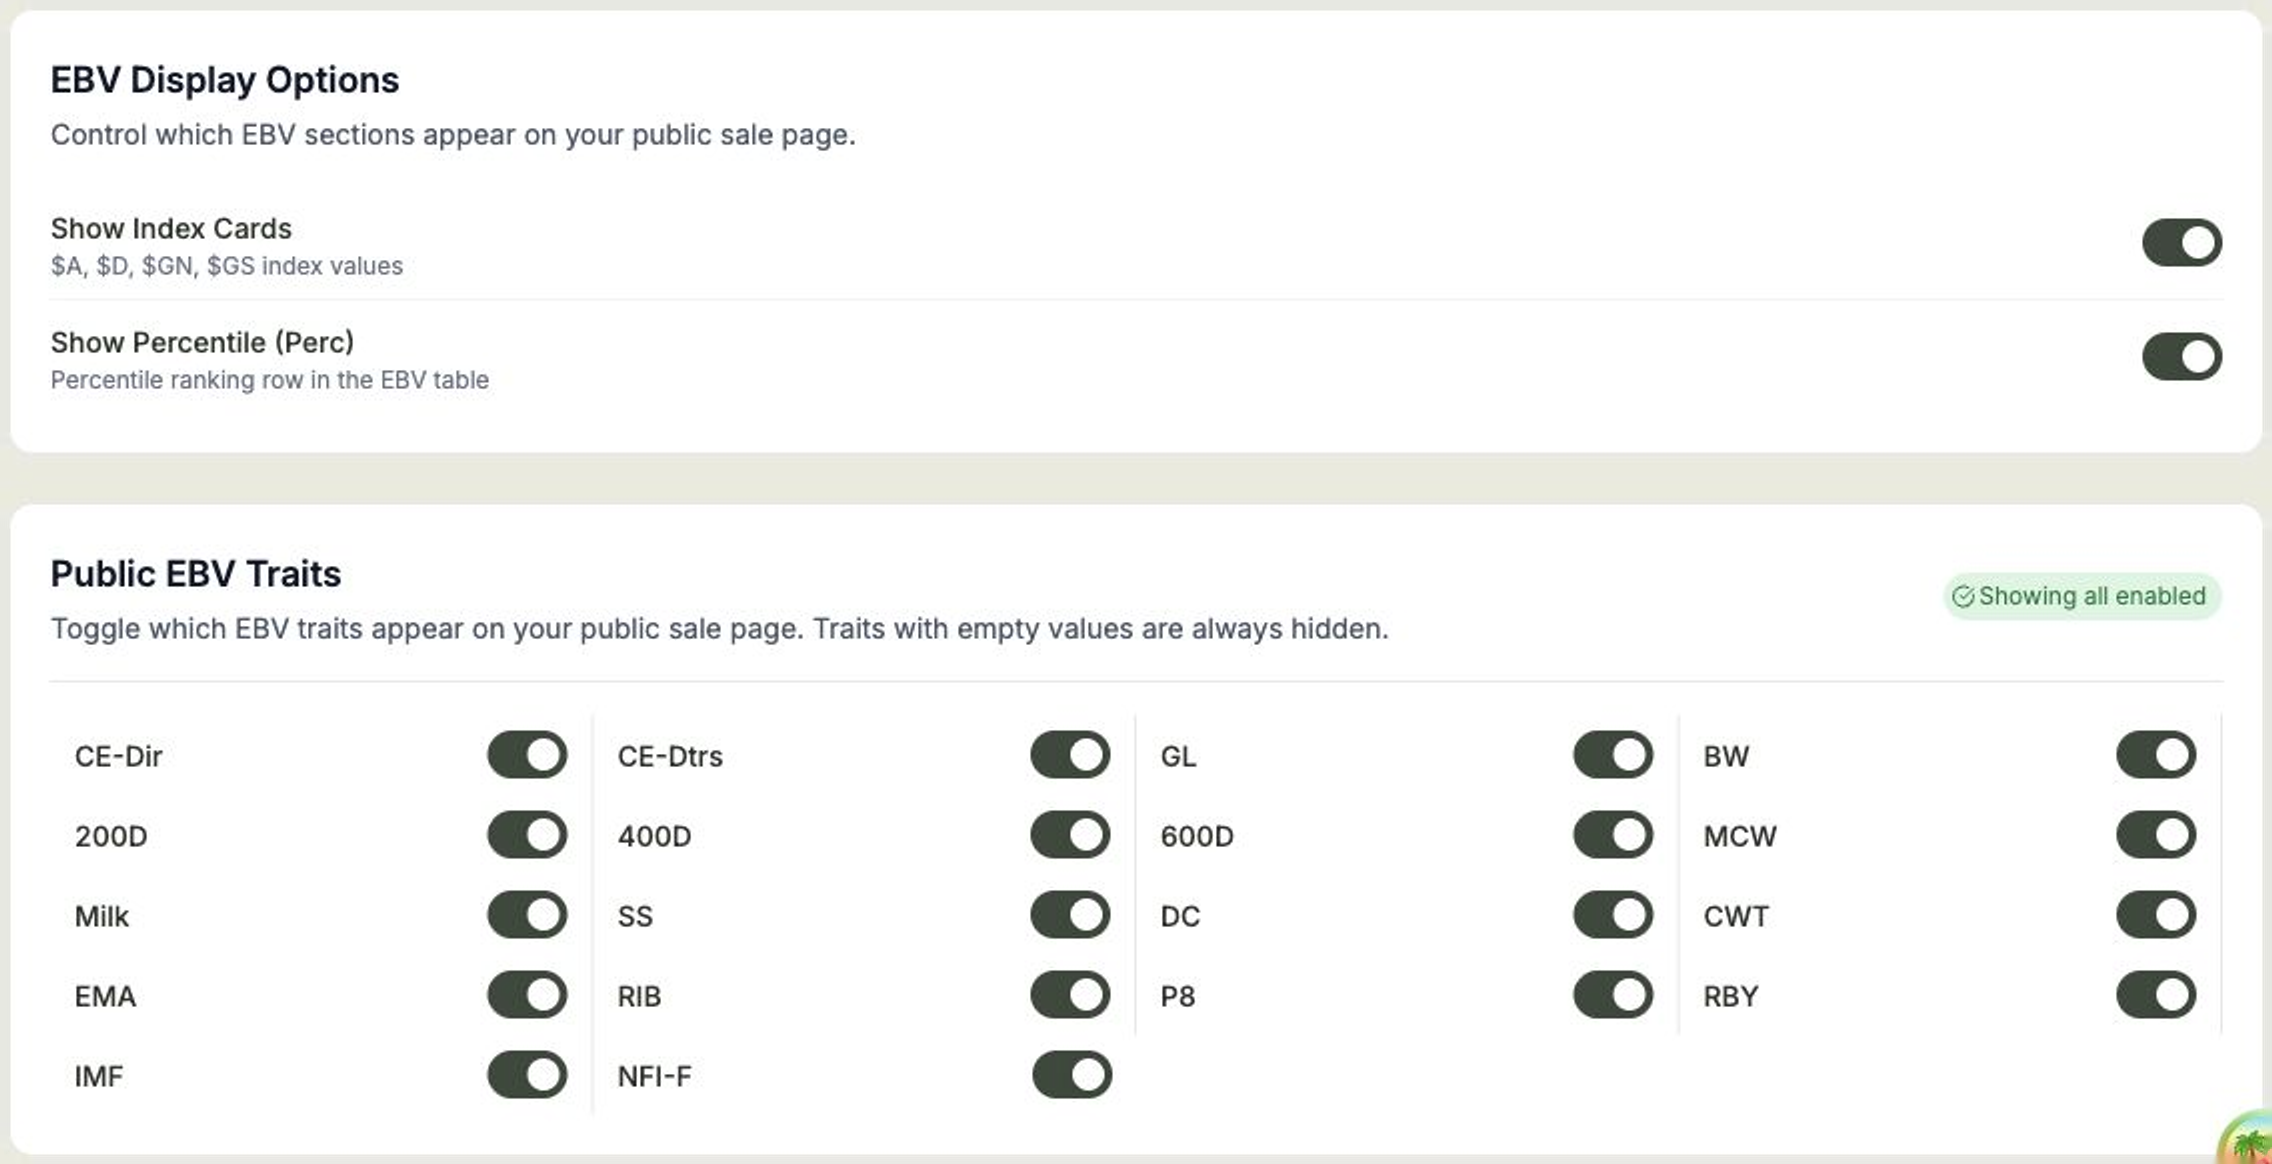
Task: Toggle the 600D trait switch
Action: pyautogui.click(x=1613, y=835)
